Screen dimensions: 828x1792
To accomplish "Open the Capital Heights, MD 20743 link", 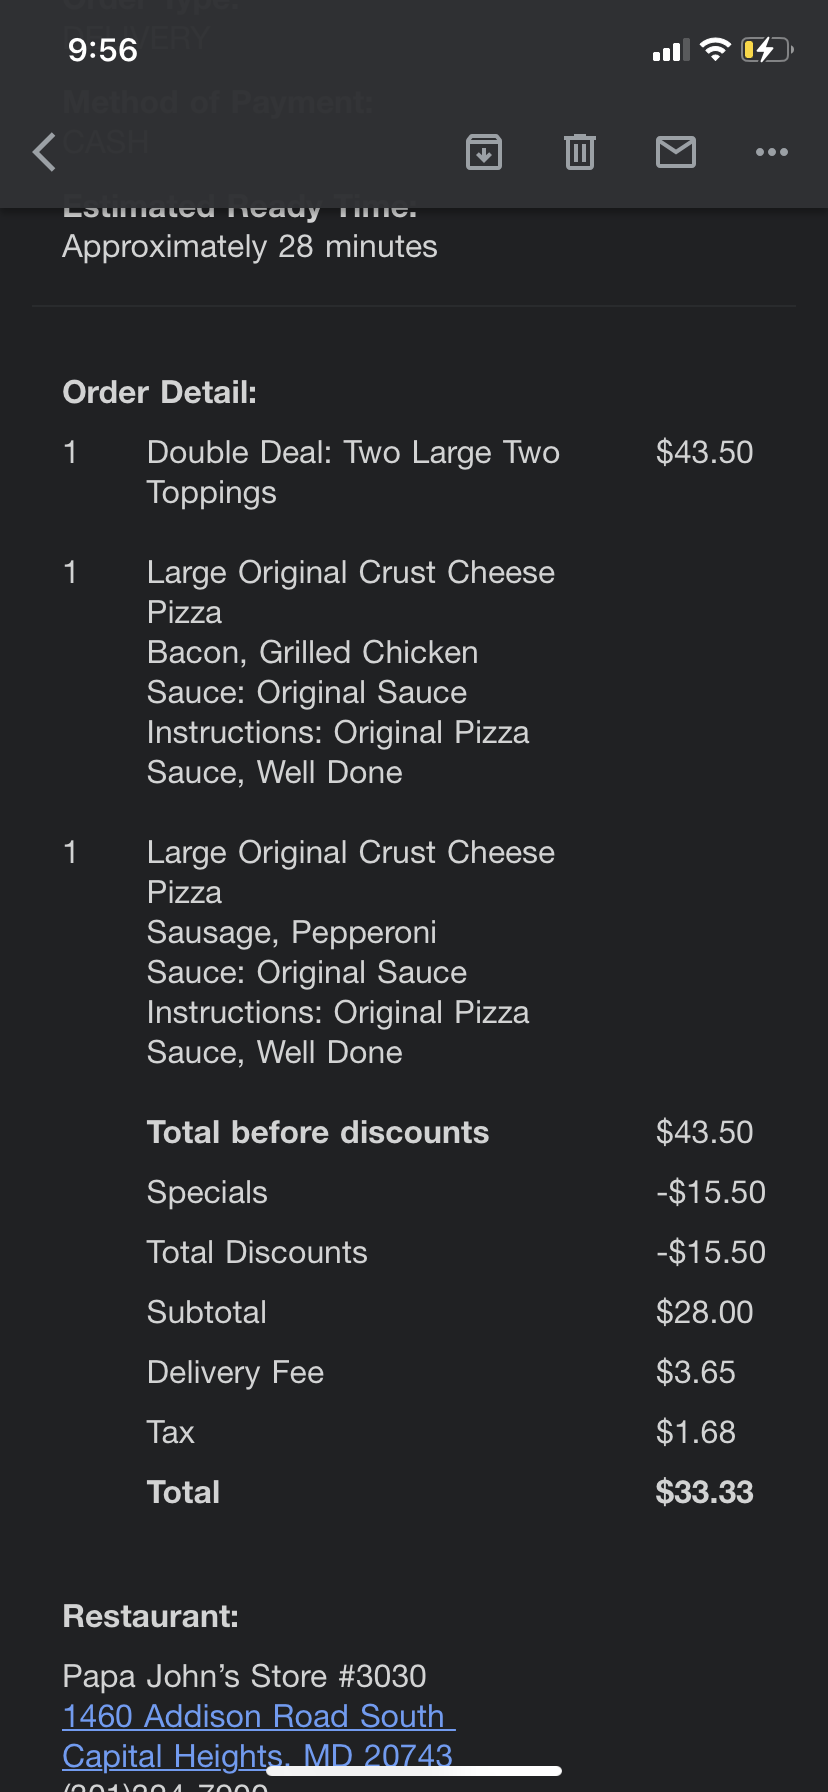I will click(x=257, y=1755).
